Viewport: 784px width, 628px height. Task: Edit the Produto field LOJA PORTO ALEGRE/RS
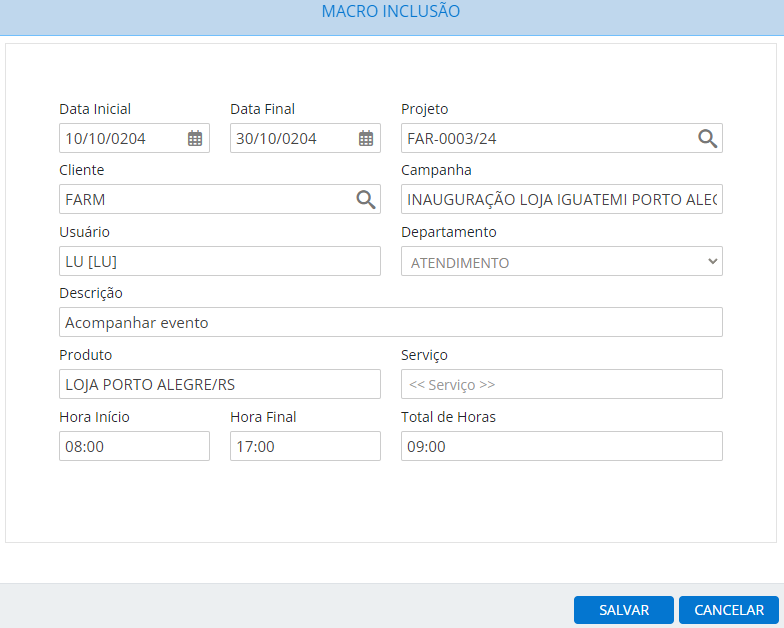pyautogui.click(x=220, y=384)
